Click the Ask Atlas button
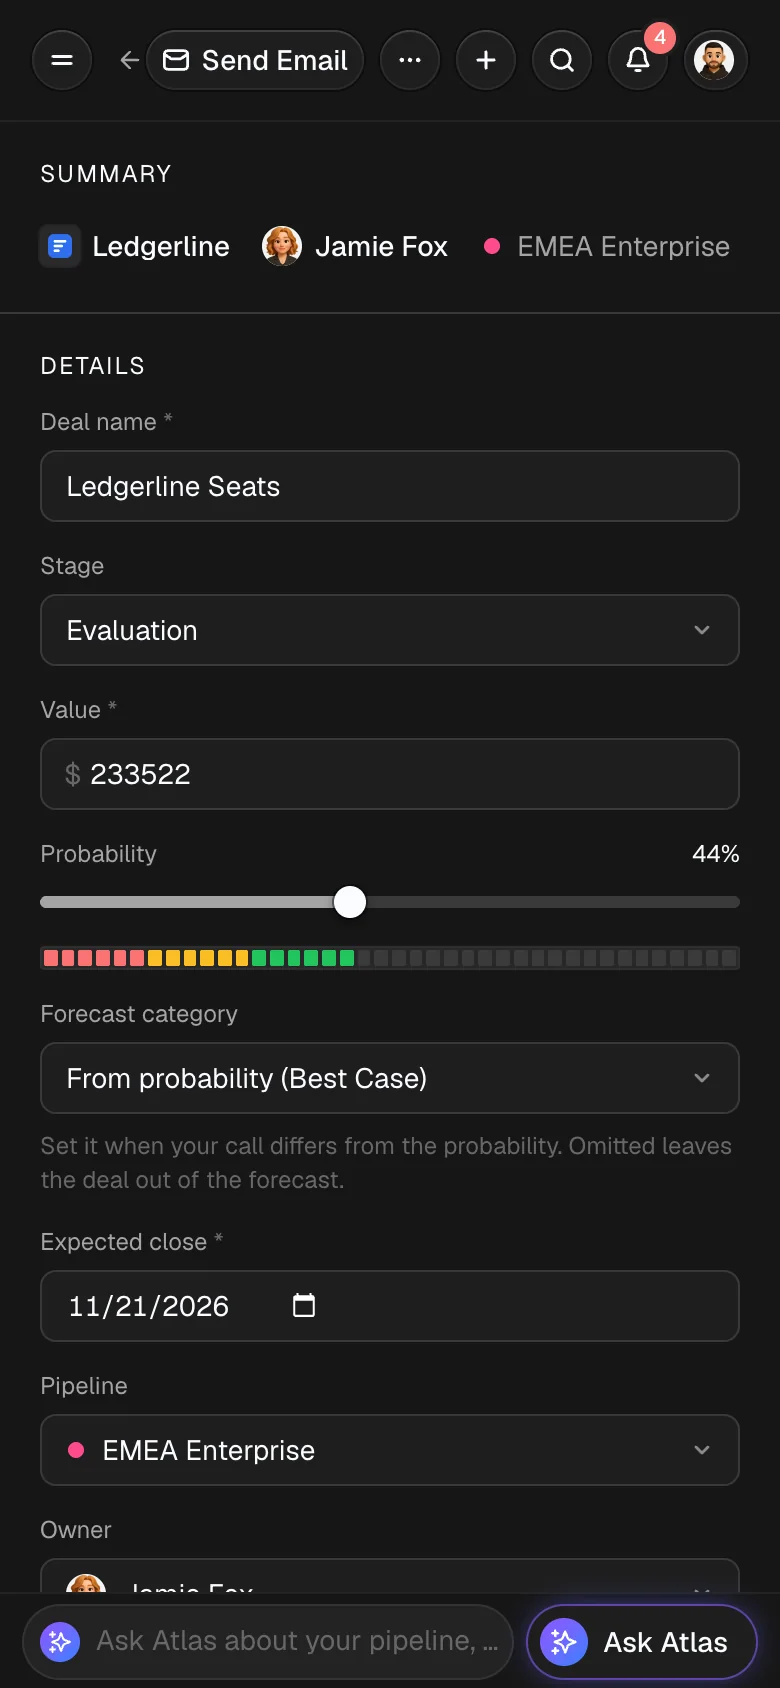Screen dimensions: 780x1688 [642, 1642]
